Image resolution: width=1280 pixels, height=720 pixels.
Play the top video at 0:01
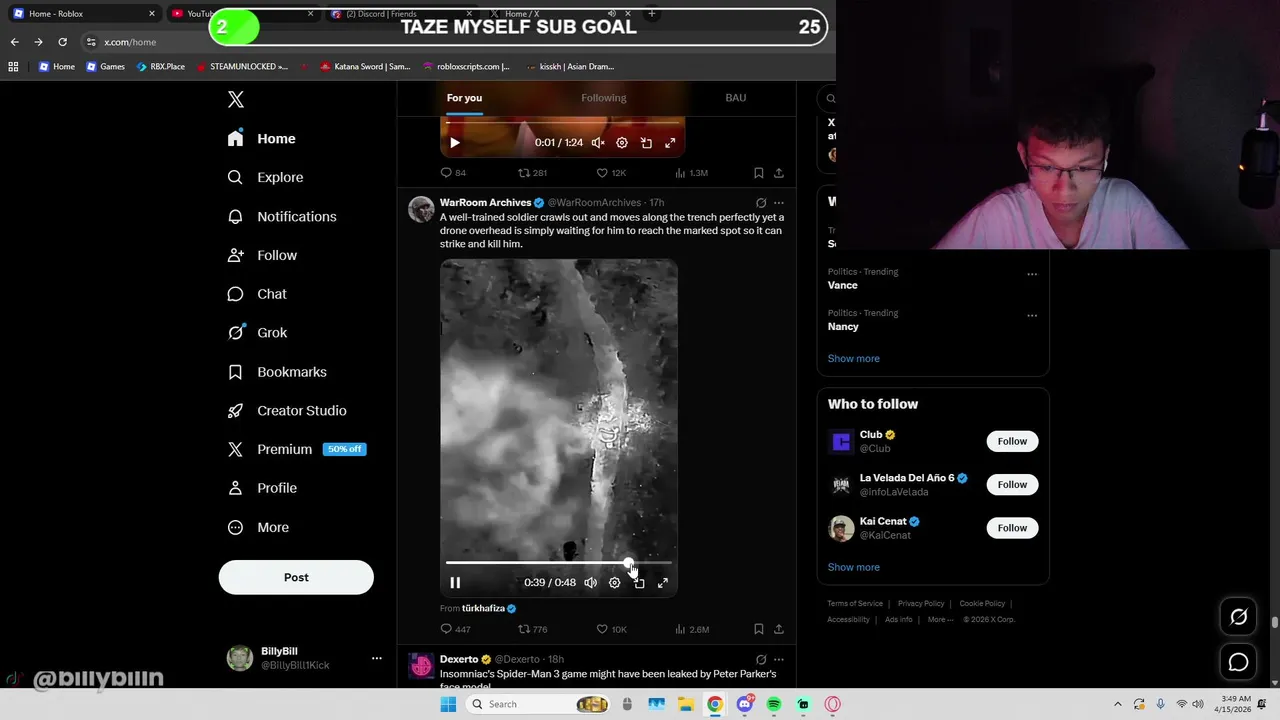[455, 143]
